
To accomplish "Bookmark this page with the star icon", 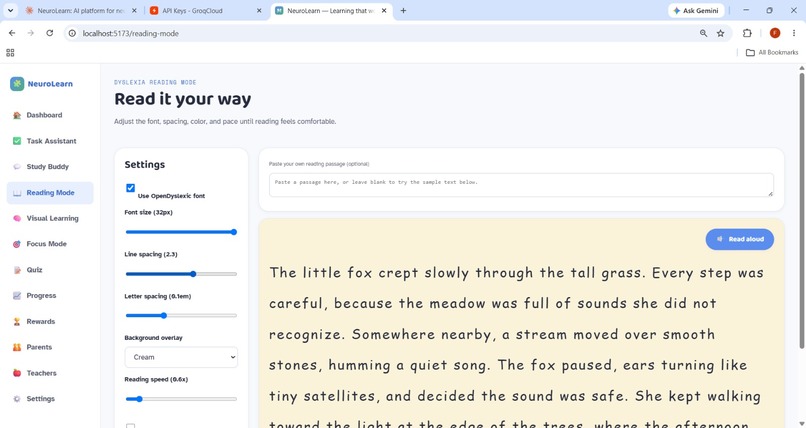I will tap(721, 33).
